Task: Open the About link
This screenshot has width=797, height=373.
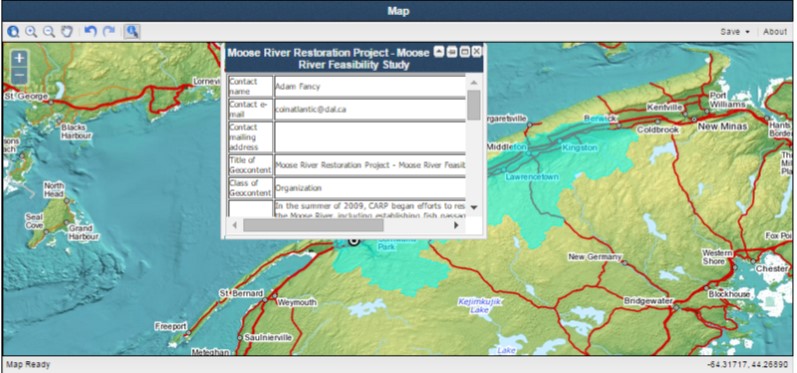Action: [775, 32]
